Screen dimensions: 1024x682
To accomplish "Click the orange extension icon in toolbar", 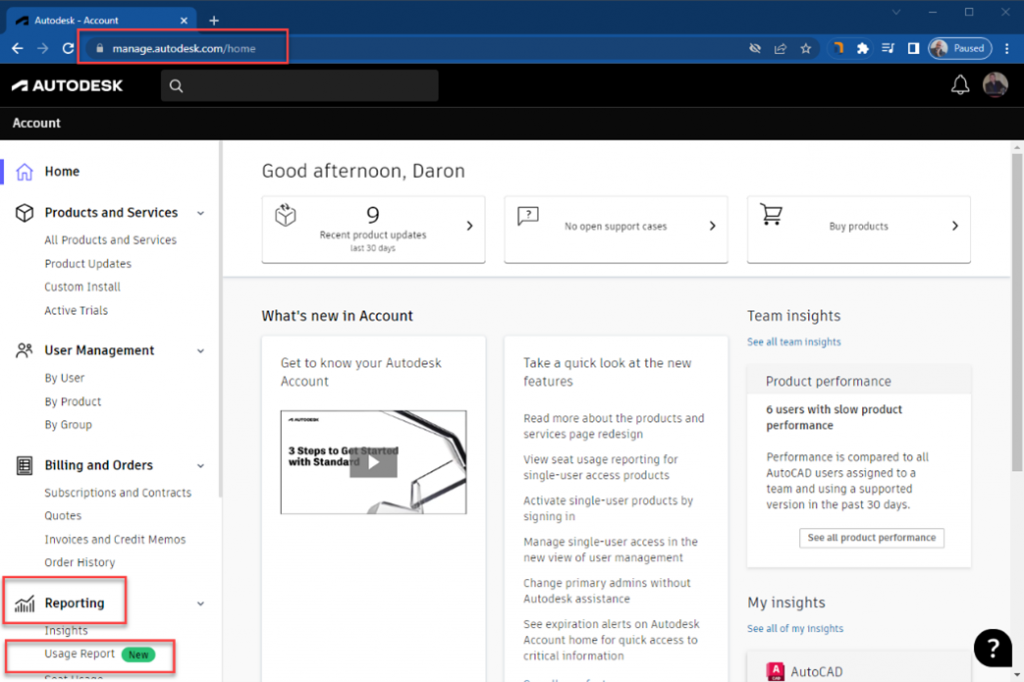I will point(839,48).
